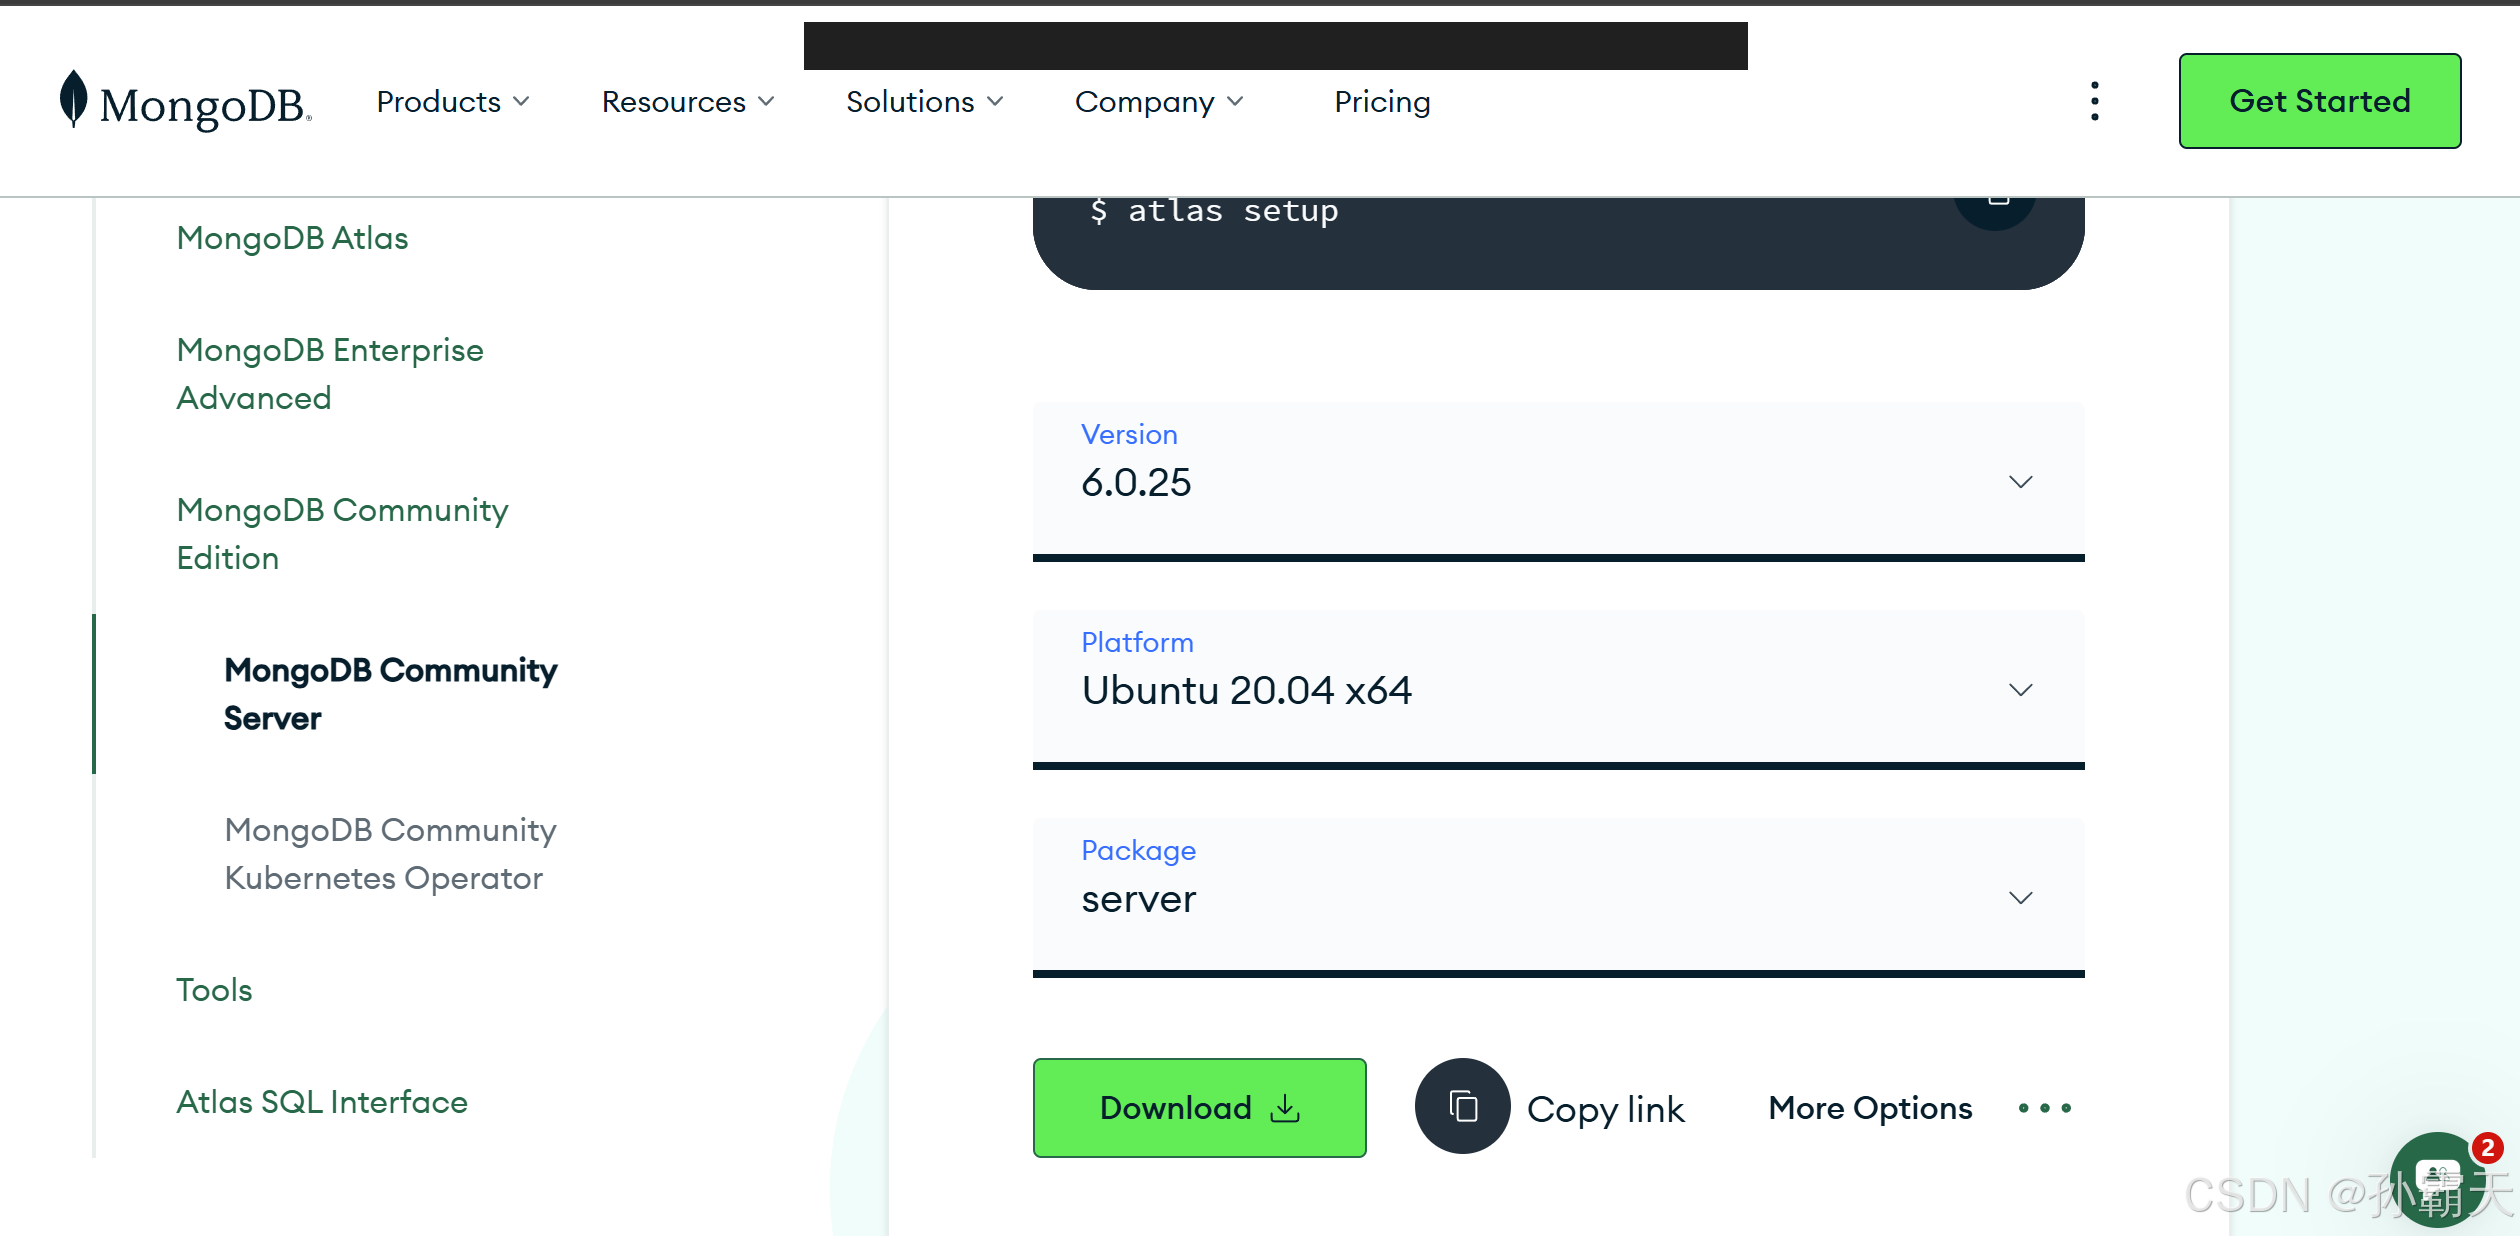The image size is (2520, 1236).
Task: Click the Copy link clipboard icon
Action: pyautogui.click(x=1462, y=1106)
